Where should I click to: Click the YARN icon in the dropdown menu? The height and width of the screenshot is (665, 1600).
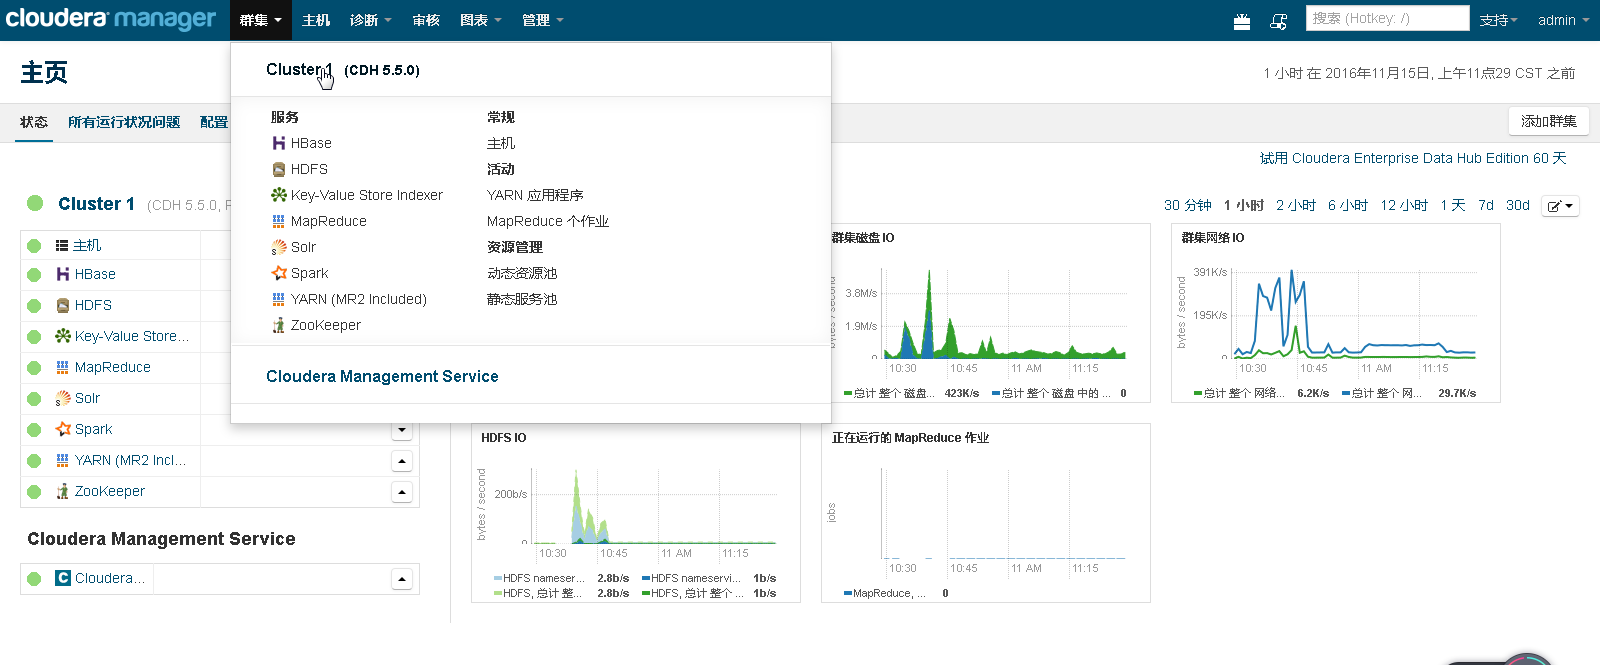point(279,299)
